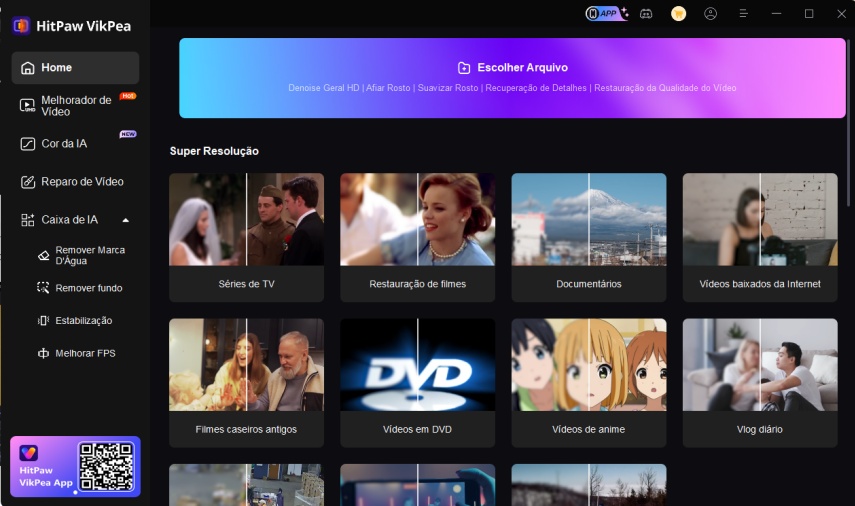Minimize the VikPea window
The height and width of the screenshot is (506, 855).
pos(776,14)
